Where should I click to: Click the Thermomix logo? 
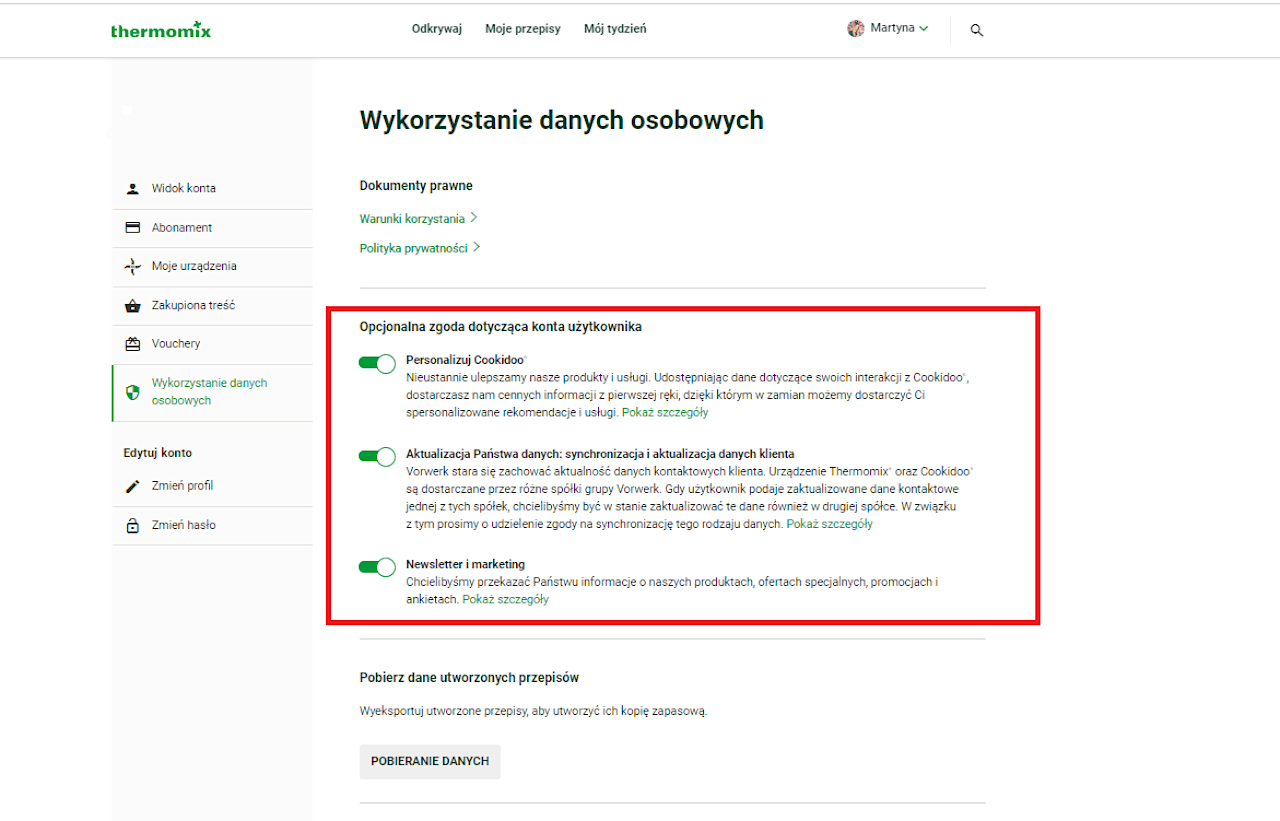tap(161, 30)
